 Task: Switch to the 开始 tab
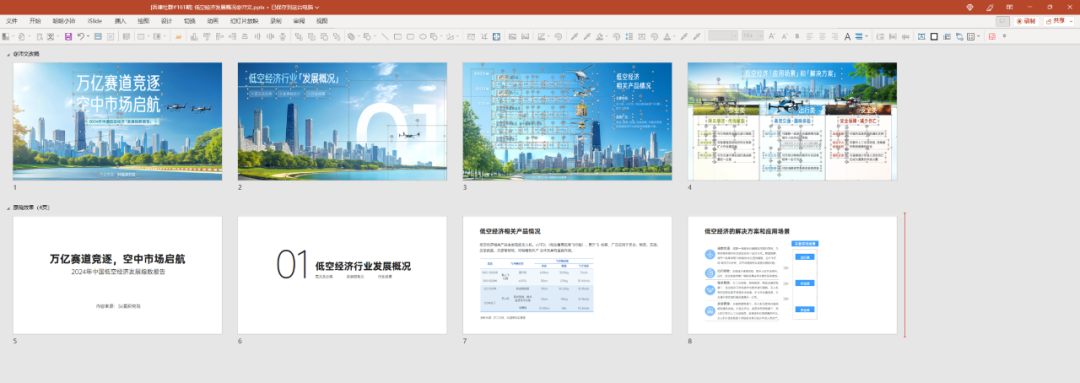pyautogui.click(x=35, y=21)
